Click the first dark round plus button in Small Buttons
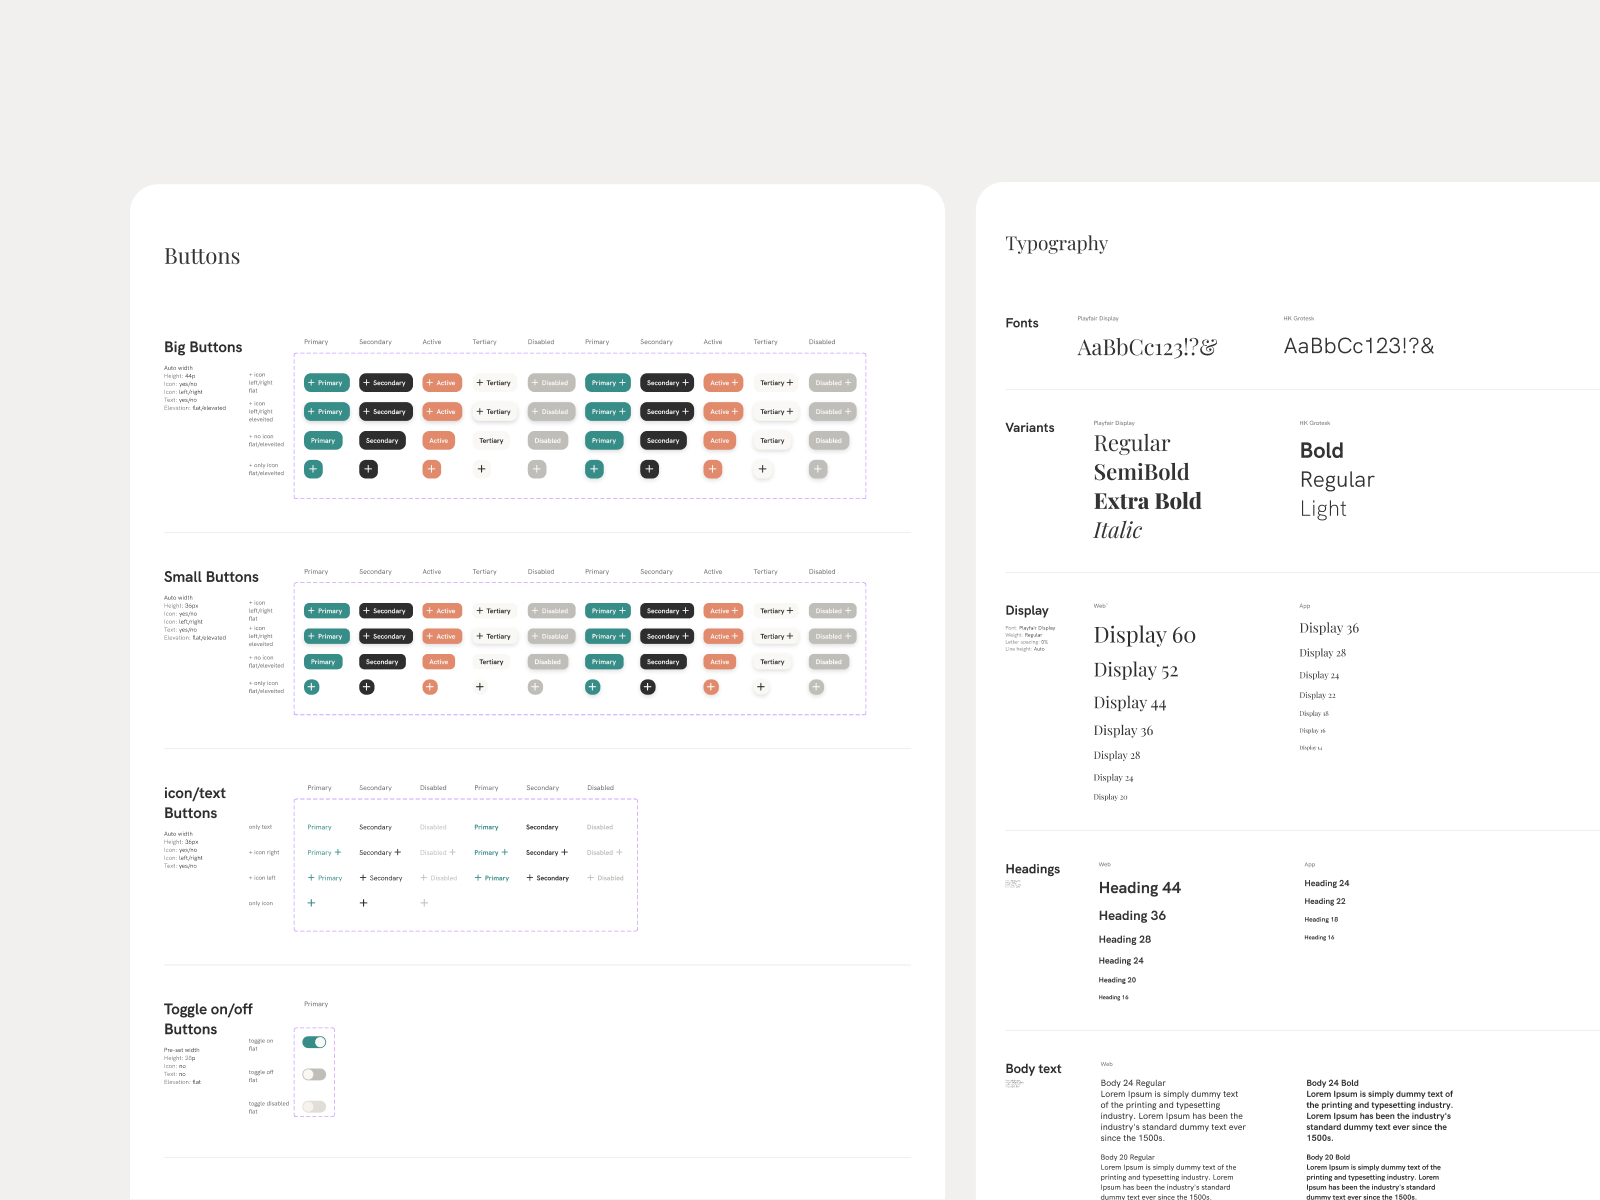1600x1200 pixels. tap(367, 687)
